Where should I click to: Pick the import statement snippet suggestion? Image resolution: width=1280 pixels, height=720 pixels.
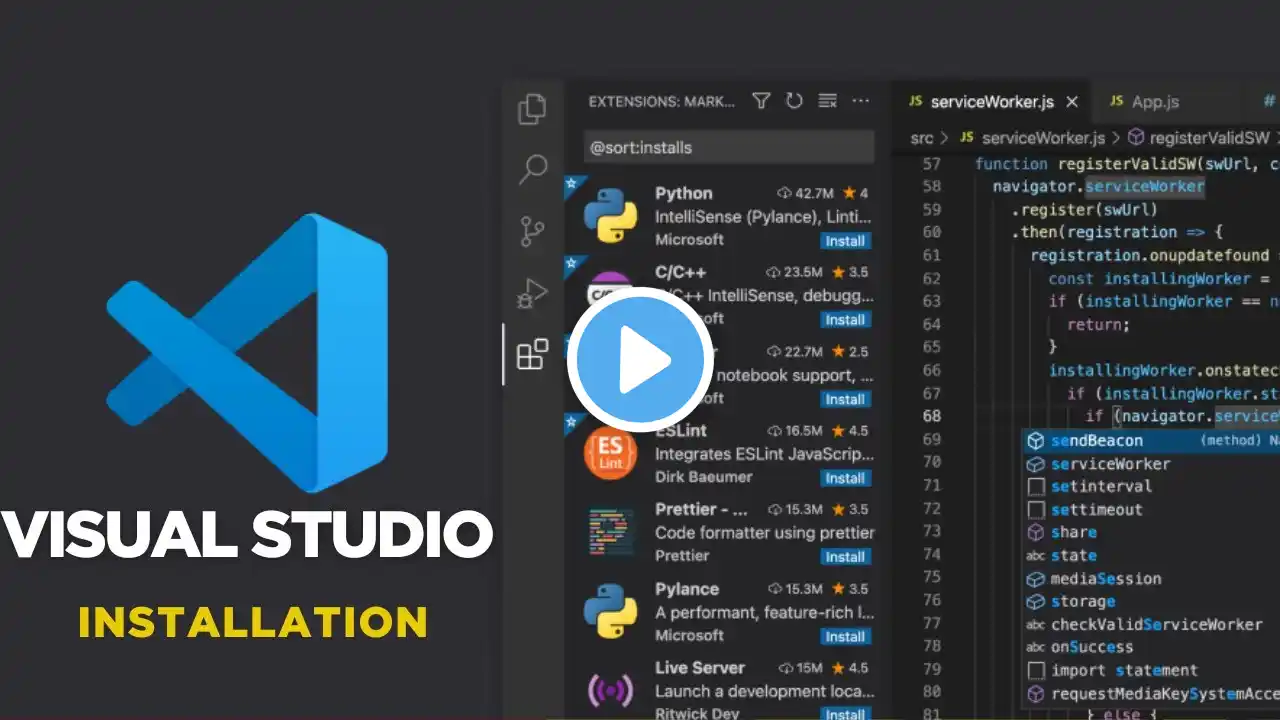click(1151, 671)
